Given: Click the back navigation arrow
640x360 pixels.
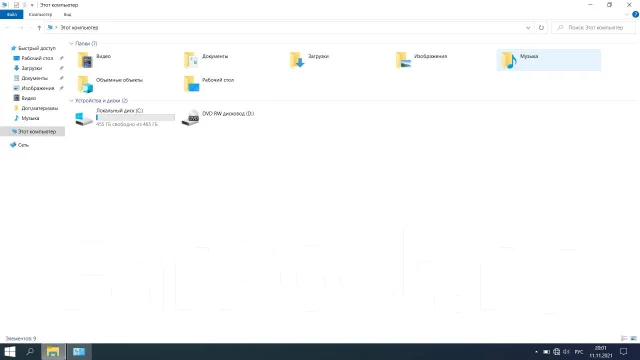Looking at the screenshot, I should click(x=8, y=28).
